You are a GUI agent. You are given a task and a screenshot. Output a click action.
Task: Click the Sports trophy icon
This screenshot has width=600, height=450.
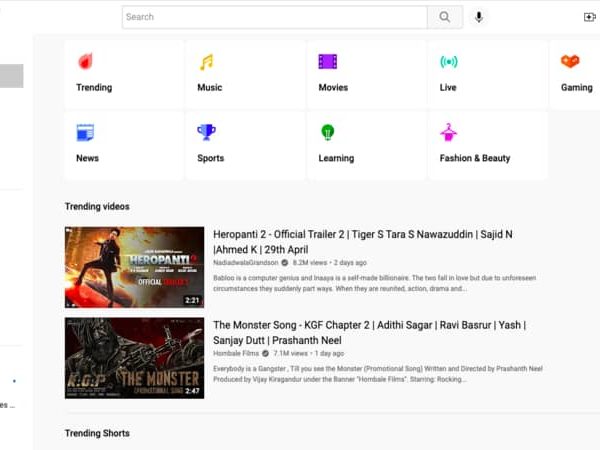206,132
